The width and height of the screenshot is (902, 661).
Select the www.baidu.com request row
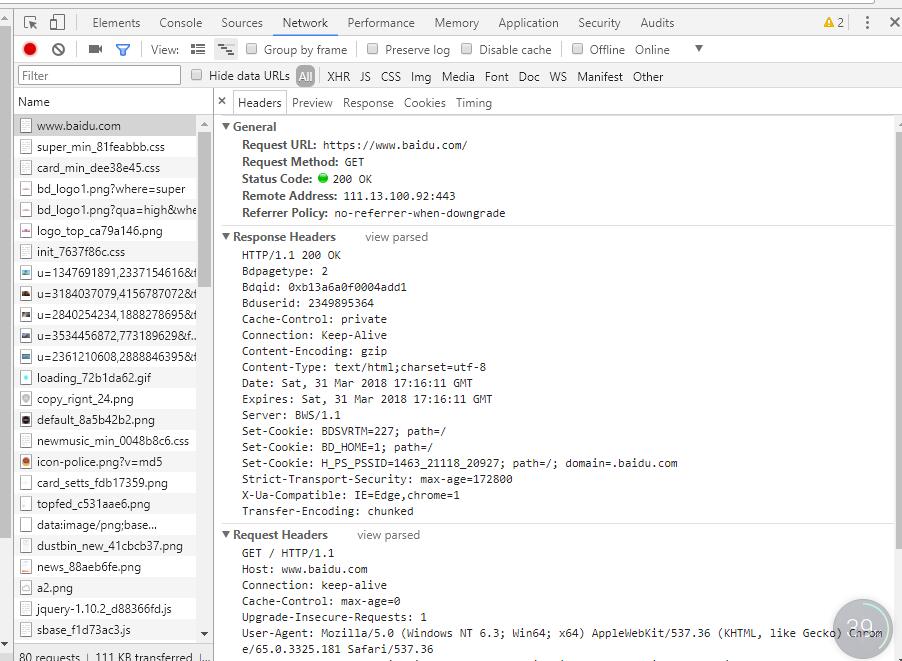[x=105, y=125]
